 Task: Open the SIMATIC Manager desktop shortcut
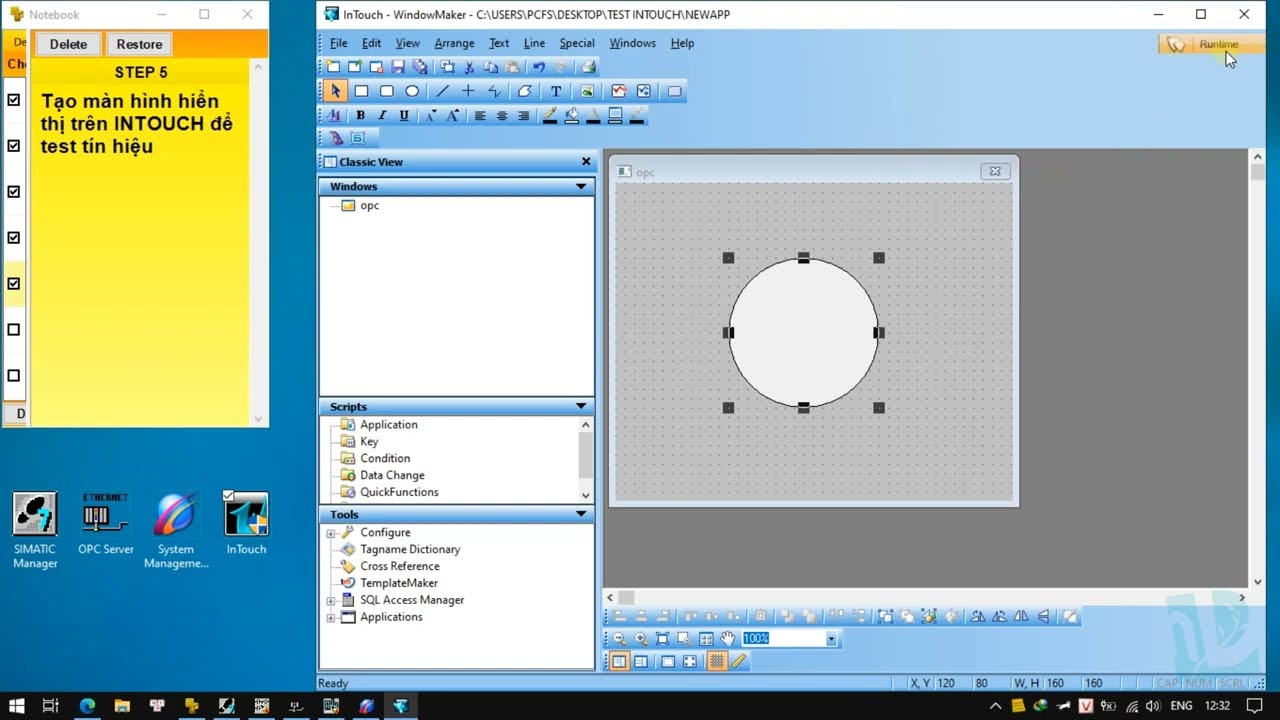click(x=35, y=531)
